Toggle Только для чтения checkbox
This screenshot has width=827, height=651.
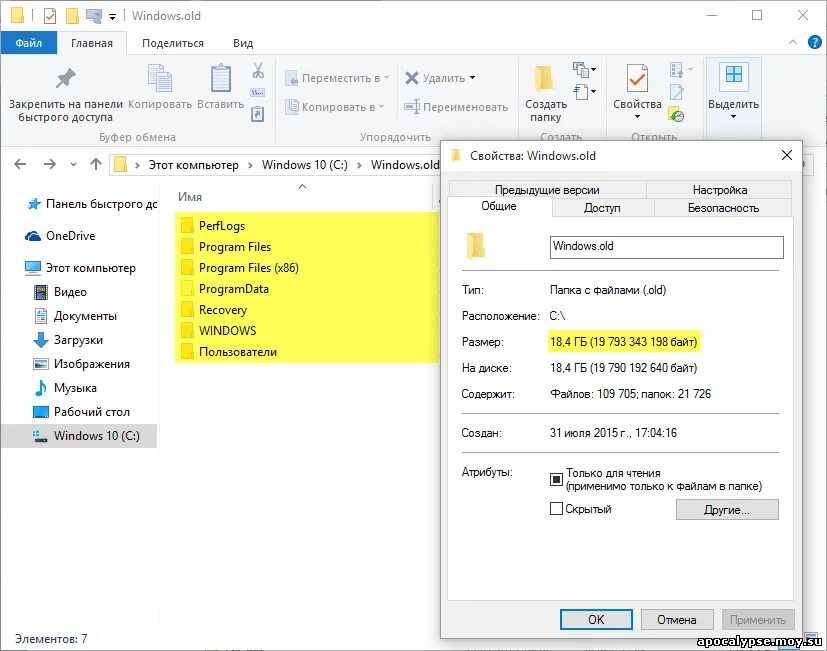(x=556, y=479)
